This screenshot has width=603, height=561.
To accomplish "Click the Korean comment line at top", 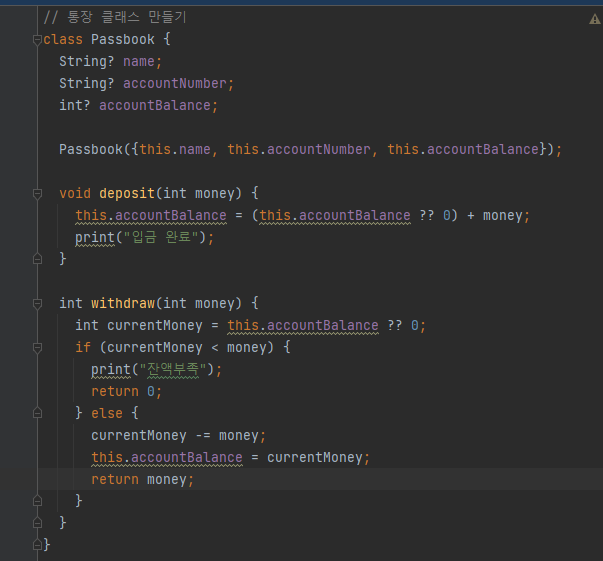I will point(115,17).
